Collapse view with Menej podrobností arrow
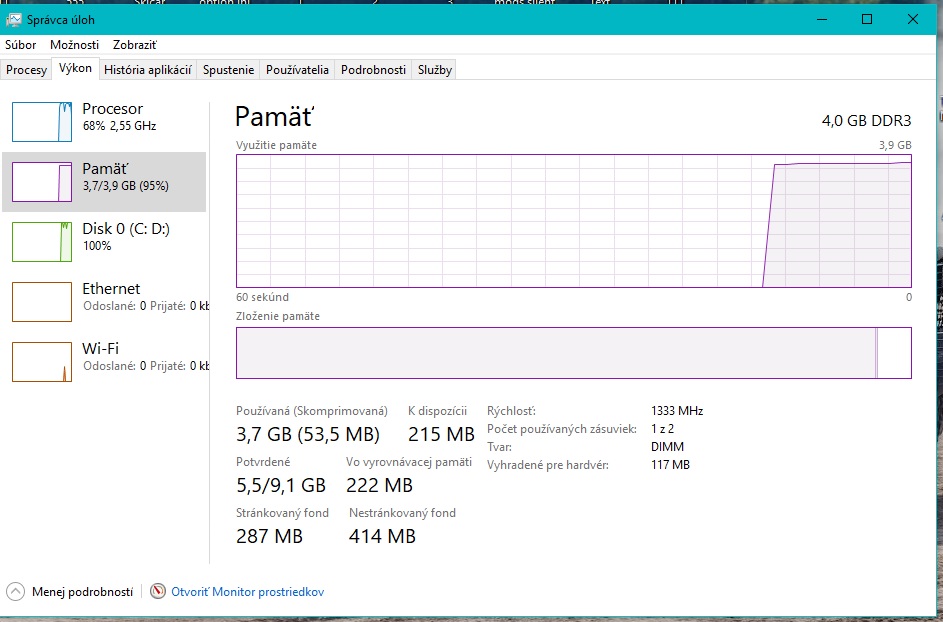 tap(14, 592)
